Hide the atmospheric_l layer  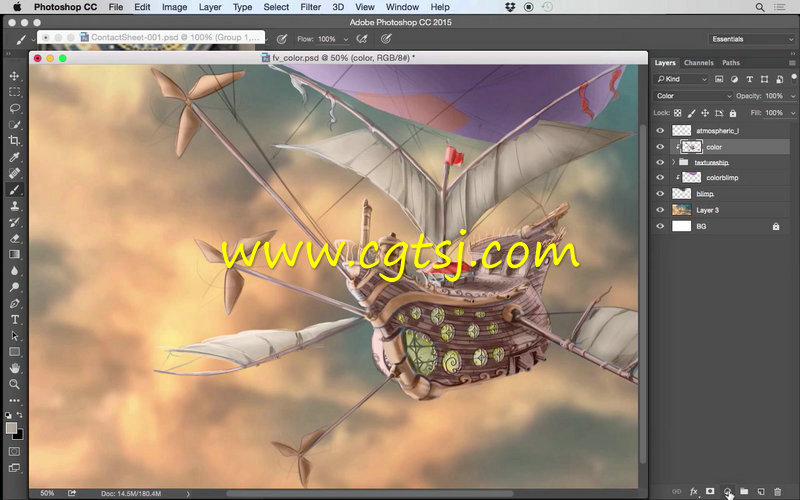click(x=660, y=131)
